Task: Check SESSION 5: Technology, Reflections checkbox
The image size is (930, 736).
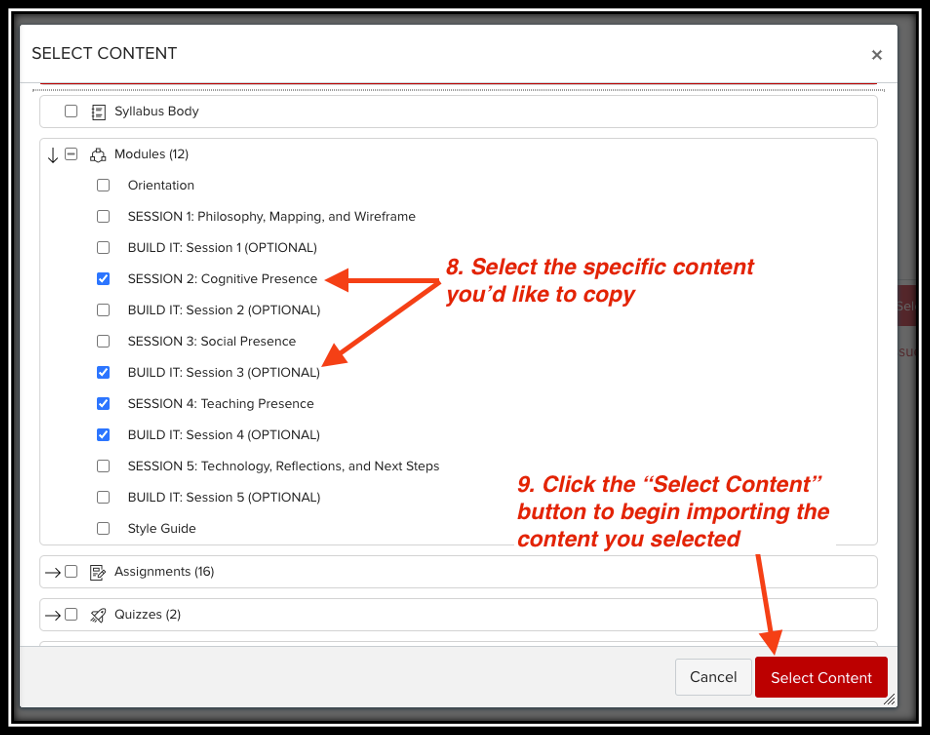Action: tap(103, 466)
